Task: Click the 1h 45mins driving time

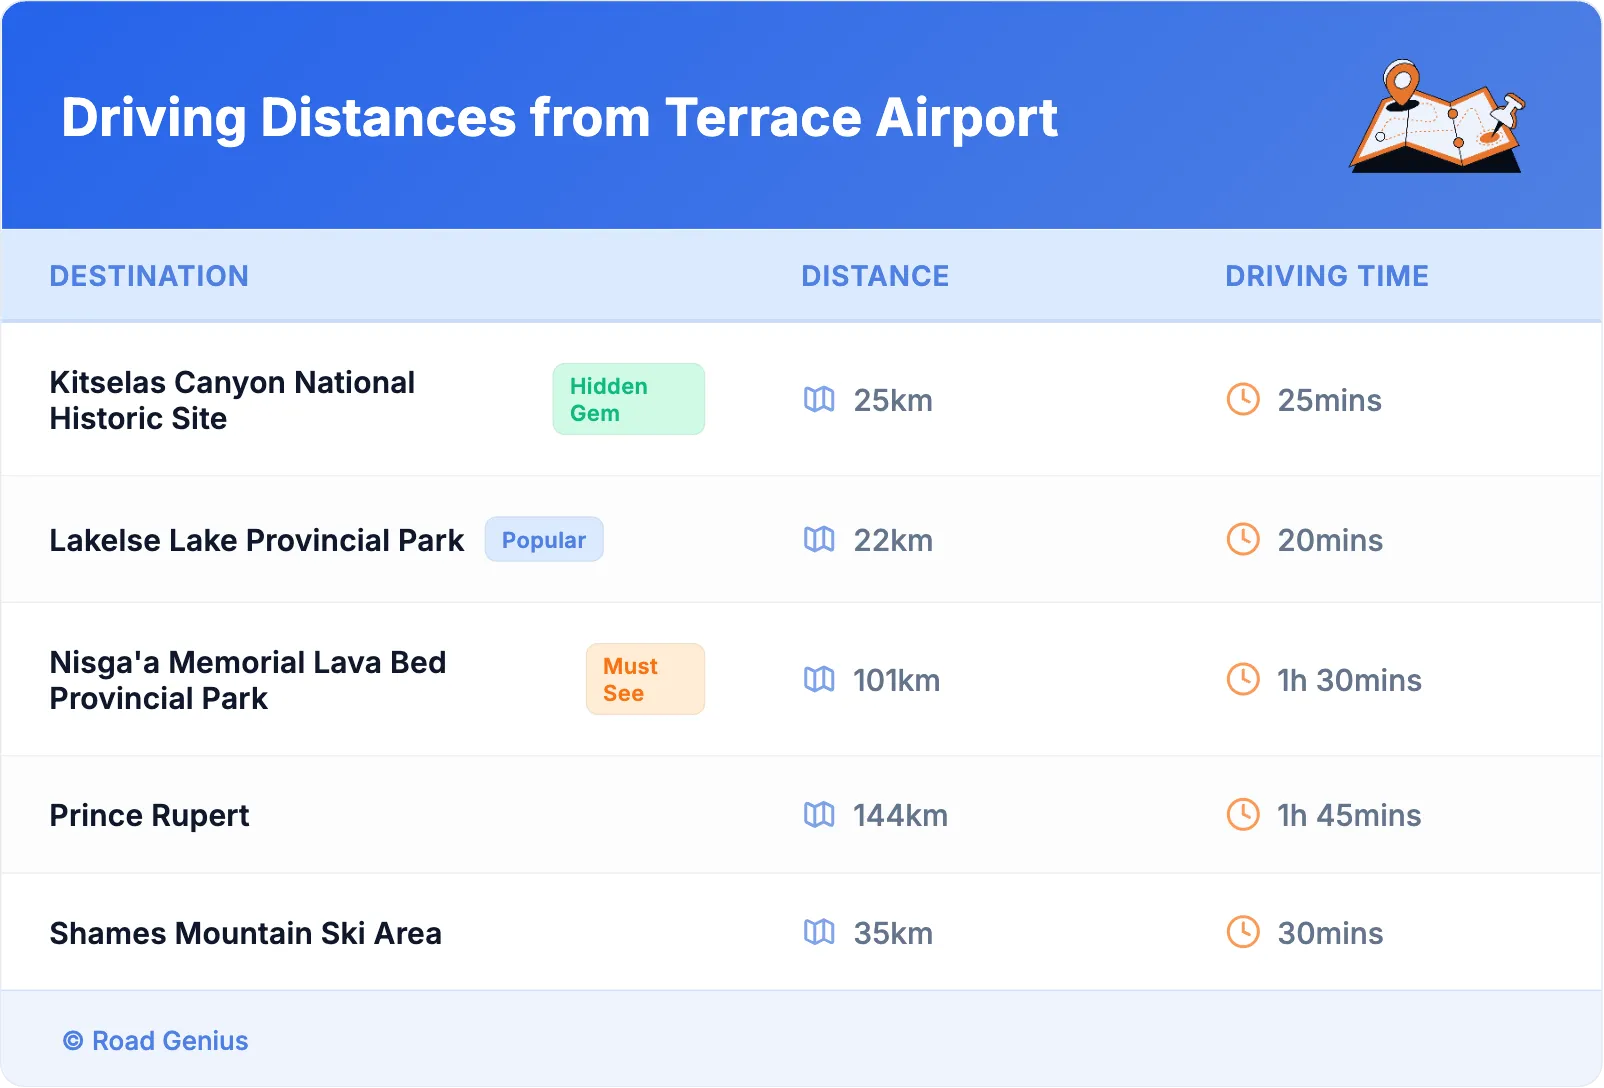Action: tap(1350, 816)
